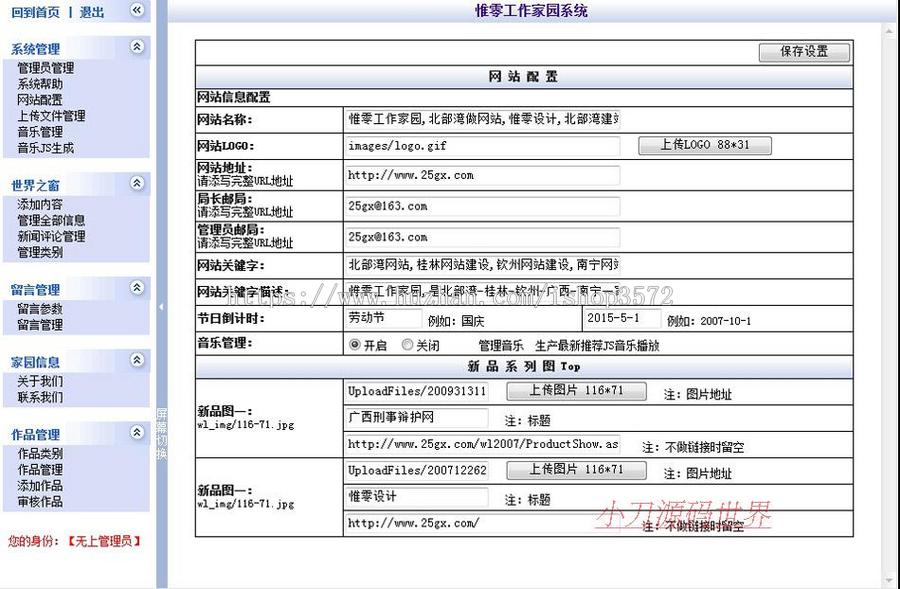Collapse the 系统管理 section chevron icon
The image size is (900, 589).
(x=136, y=48)
